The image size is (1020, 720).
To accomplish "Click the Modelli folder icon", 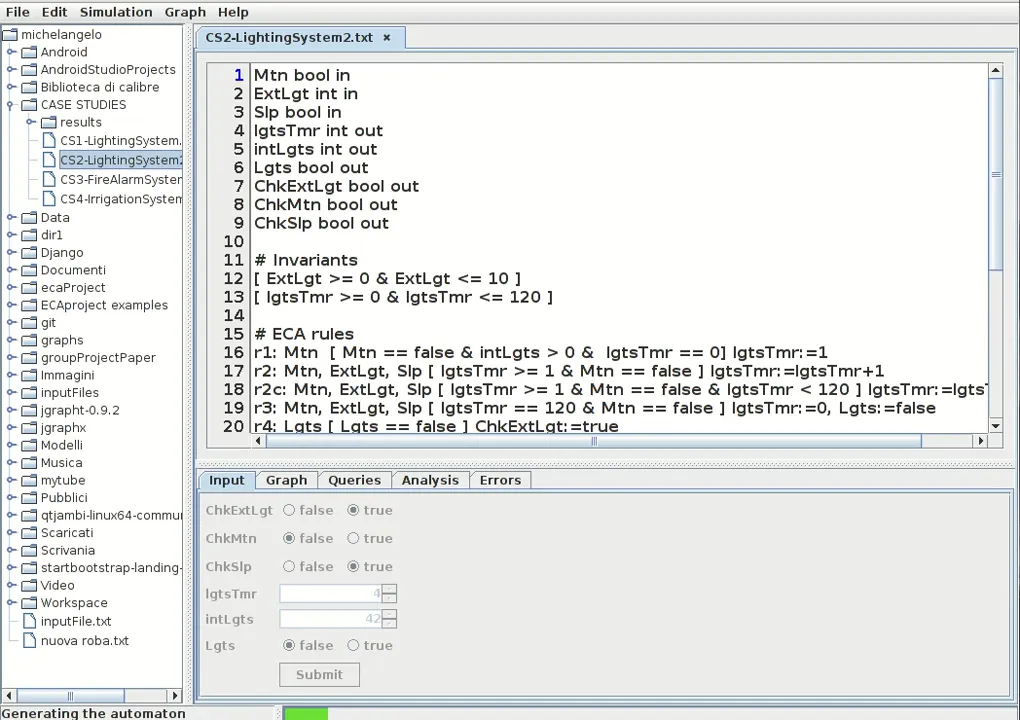I will (x=29, y=446).
